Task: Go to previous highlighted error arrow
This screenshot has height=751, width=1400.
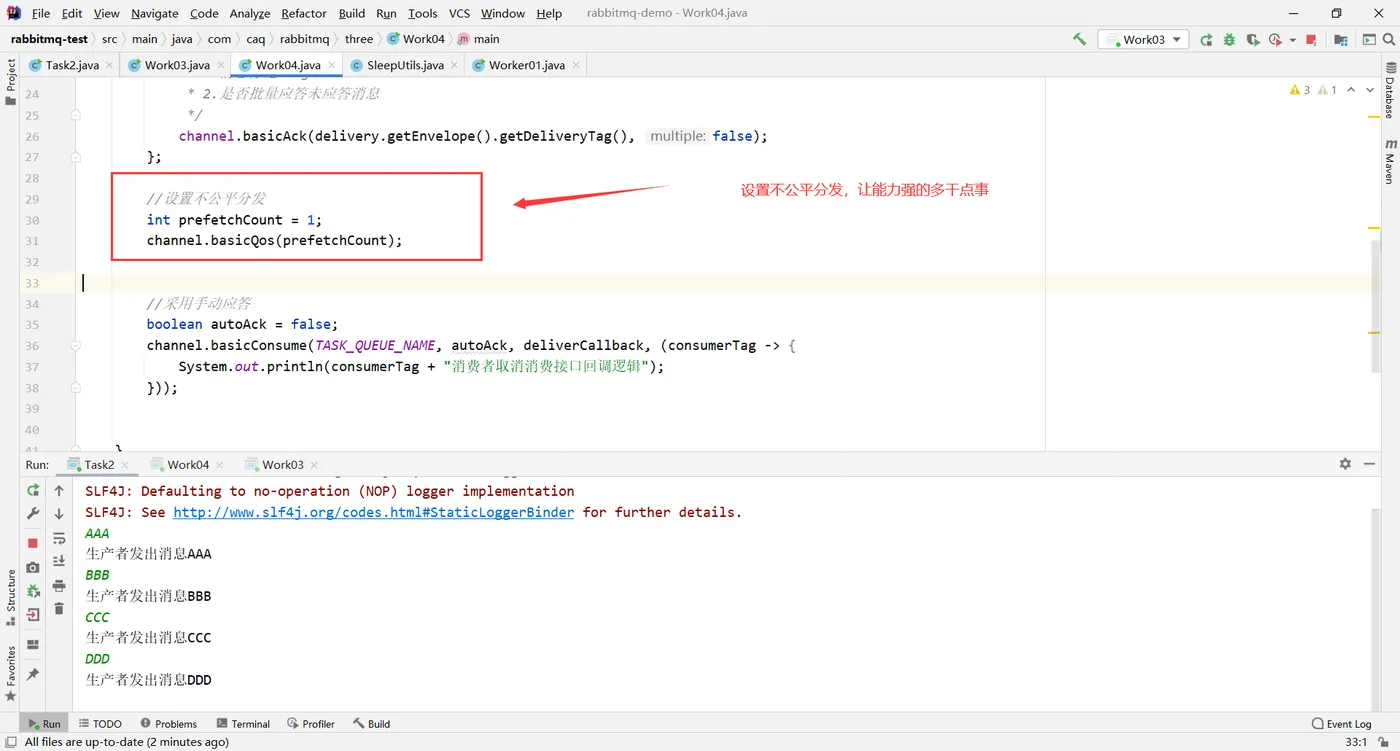Action: (1351, 90)
